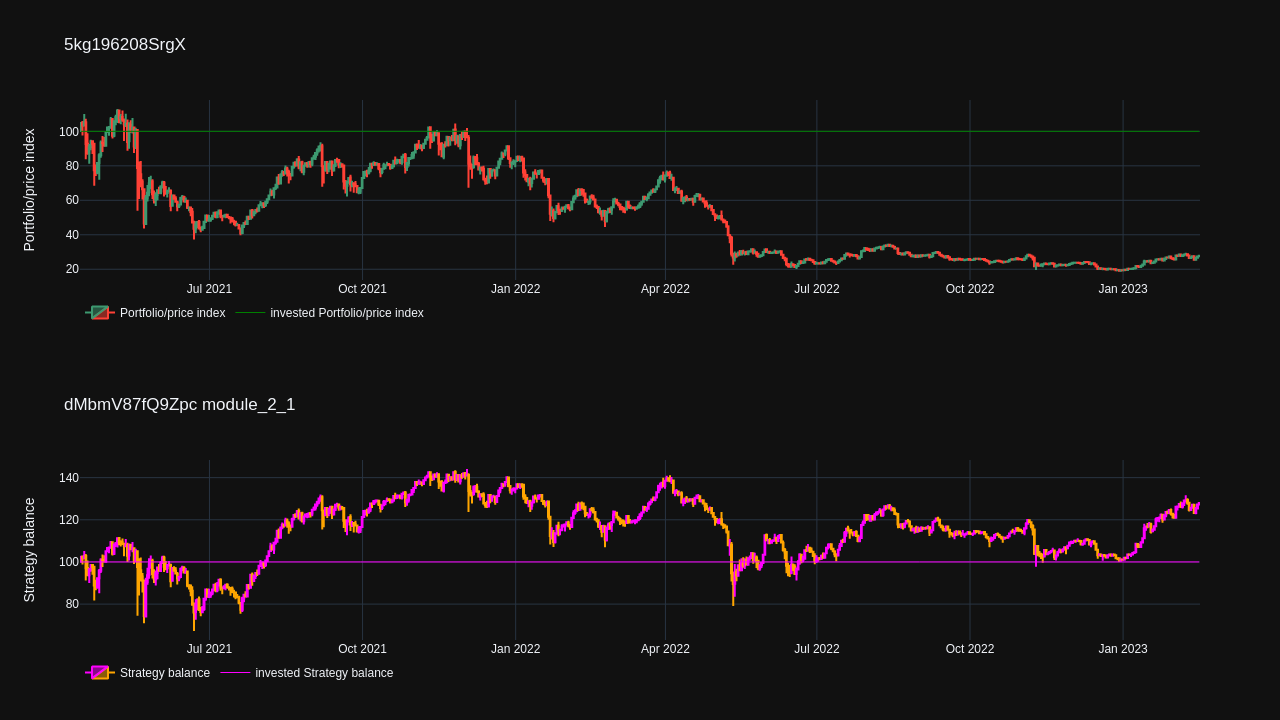Viewport: 1280px width, 720px height.
Task: Click the dMbmV87fQ9Zpc module_2_1 chart title
Action: point(179,405)
